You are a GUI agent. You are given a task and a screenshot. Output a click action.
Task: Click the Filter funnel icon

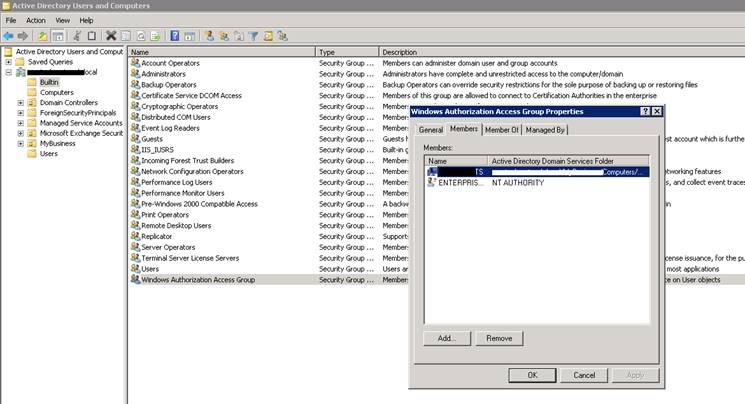[x=253, y=36]
